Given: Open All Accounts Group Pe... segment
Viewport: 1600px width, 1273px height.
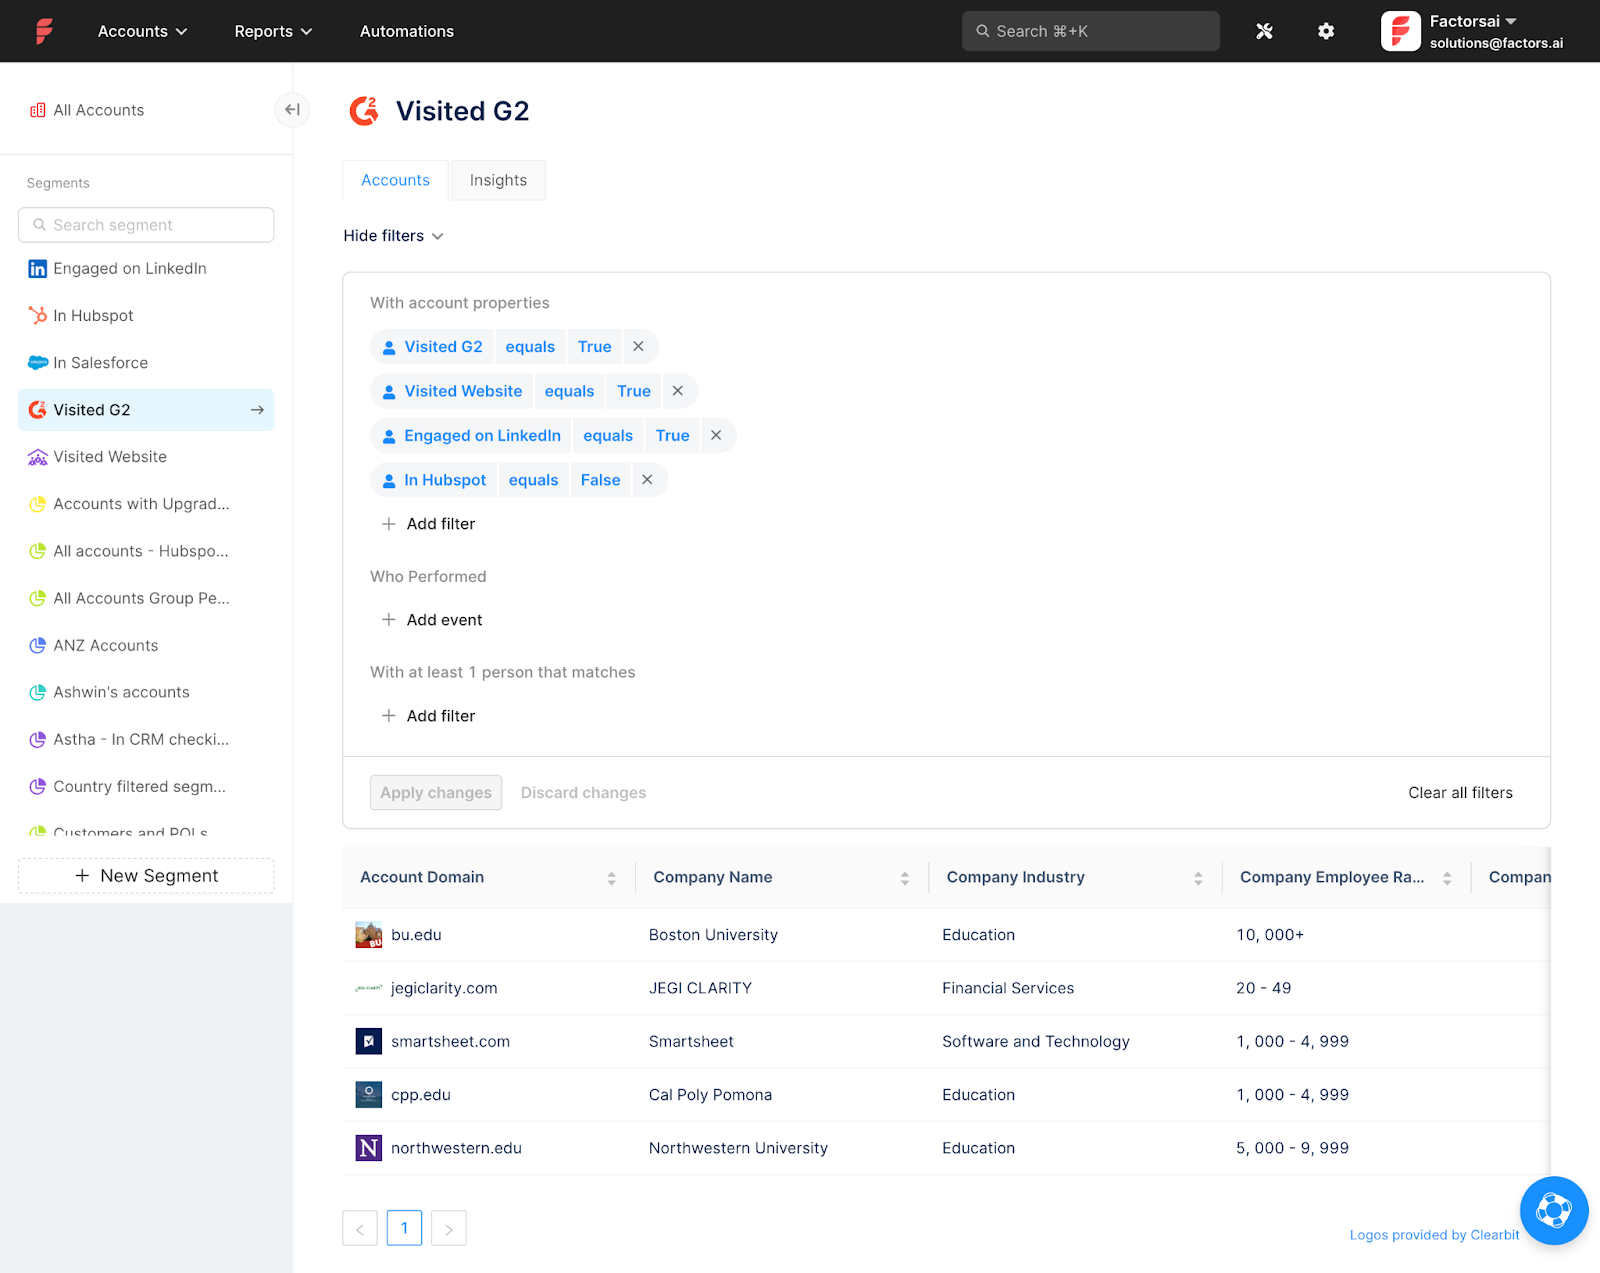Looking at the screenshot, I should coord(146,598).
